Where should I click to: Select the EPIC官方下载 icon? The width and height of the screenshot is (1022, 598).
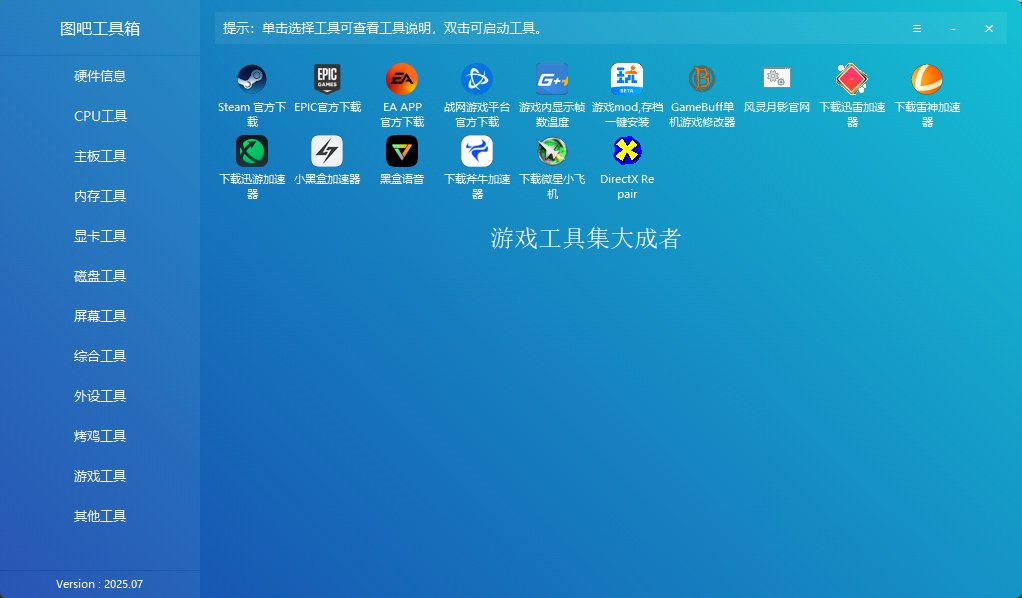tap(327, 79)
